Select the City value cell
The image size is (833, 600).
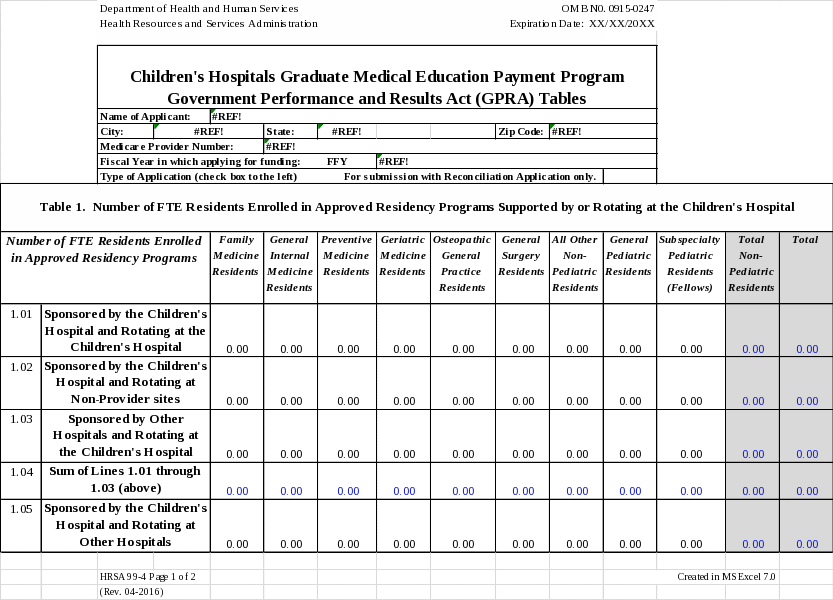point(208,131)
